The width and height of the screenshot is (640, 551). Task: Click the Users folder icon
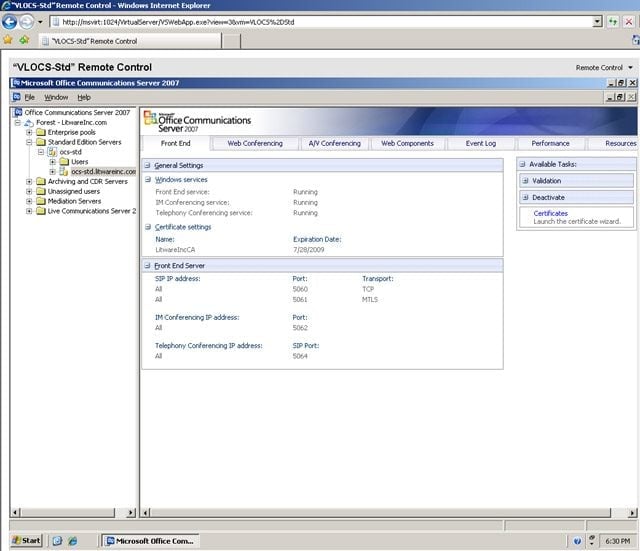pos(64,162)
